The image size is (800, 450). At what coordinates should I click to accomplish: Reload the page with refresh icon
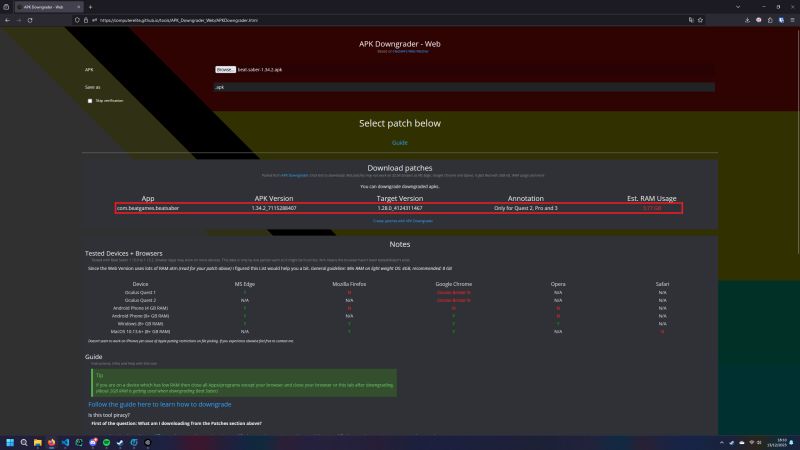pyautogui.click(x=30, y=20)
